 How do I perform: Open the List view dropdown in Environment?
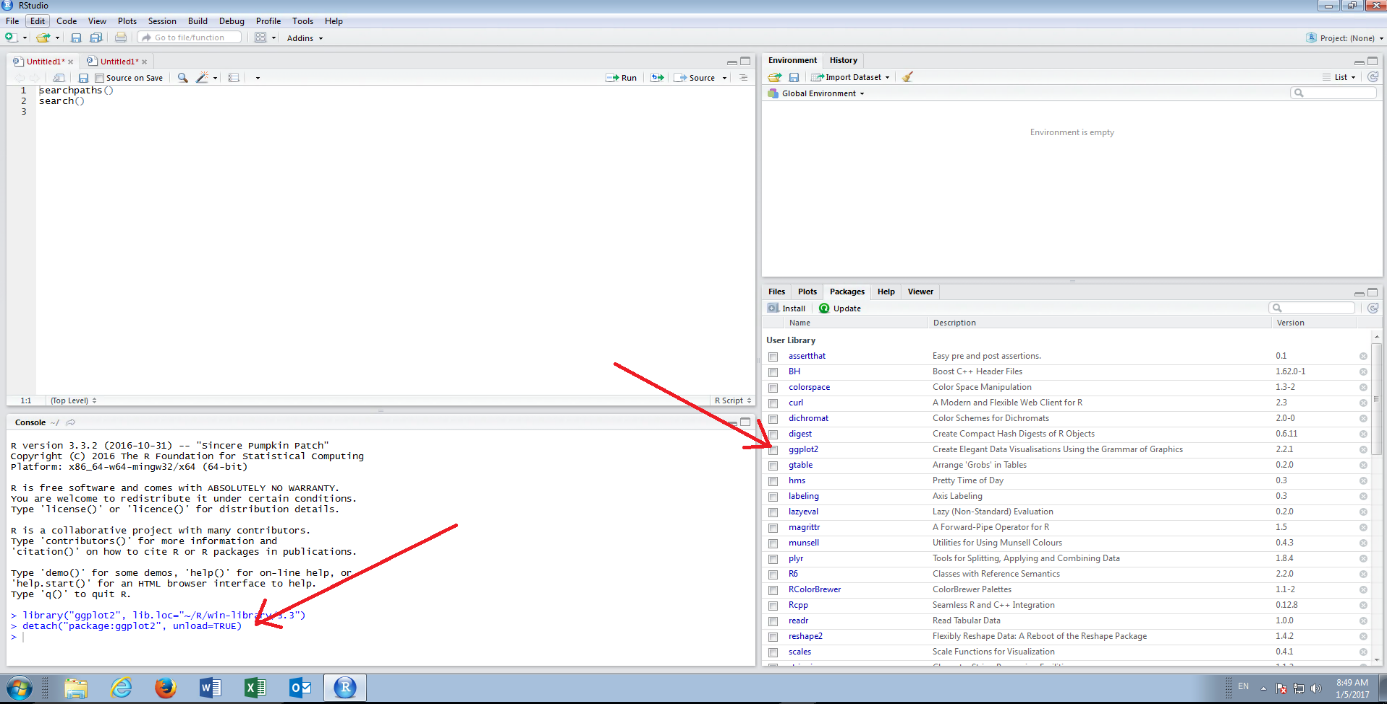[x=1339, y=77]
